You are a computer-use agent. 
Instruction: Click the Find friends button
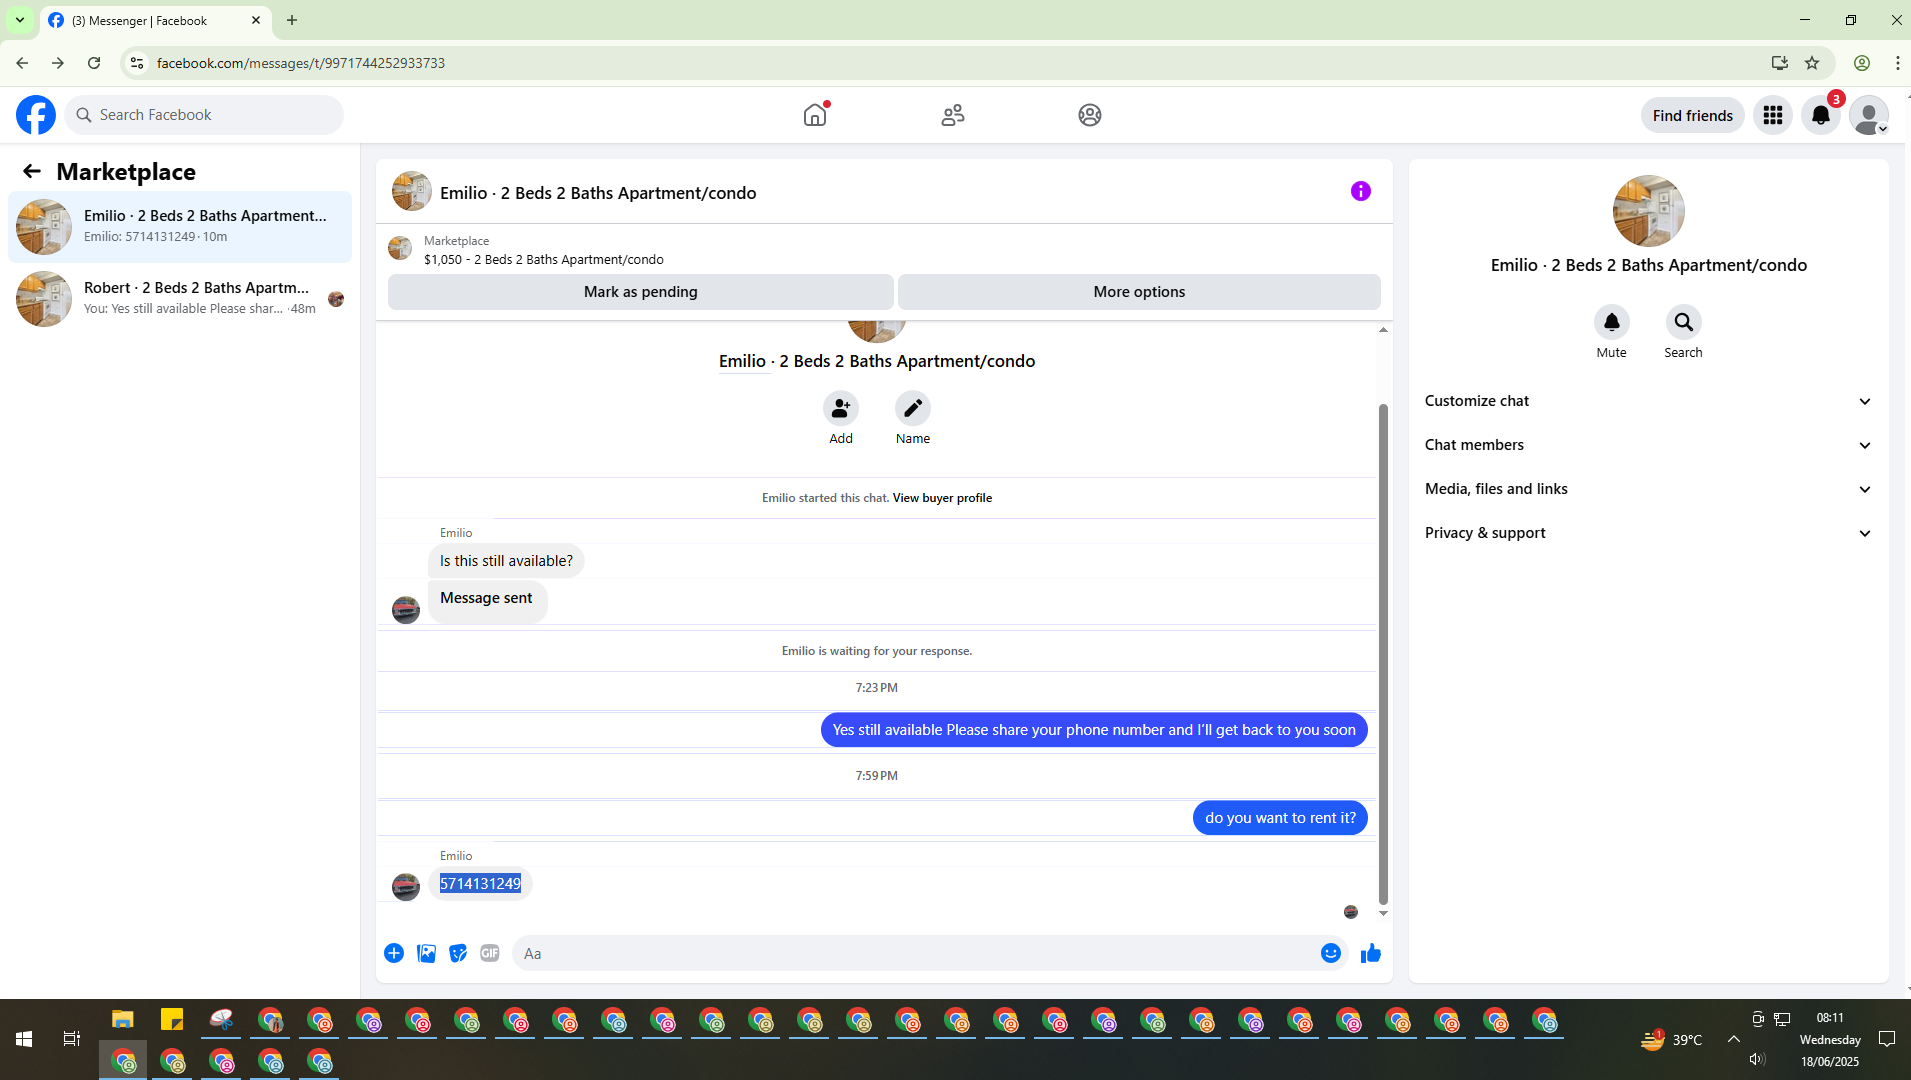coord(1693,115)
